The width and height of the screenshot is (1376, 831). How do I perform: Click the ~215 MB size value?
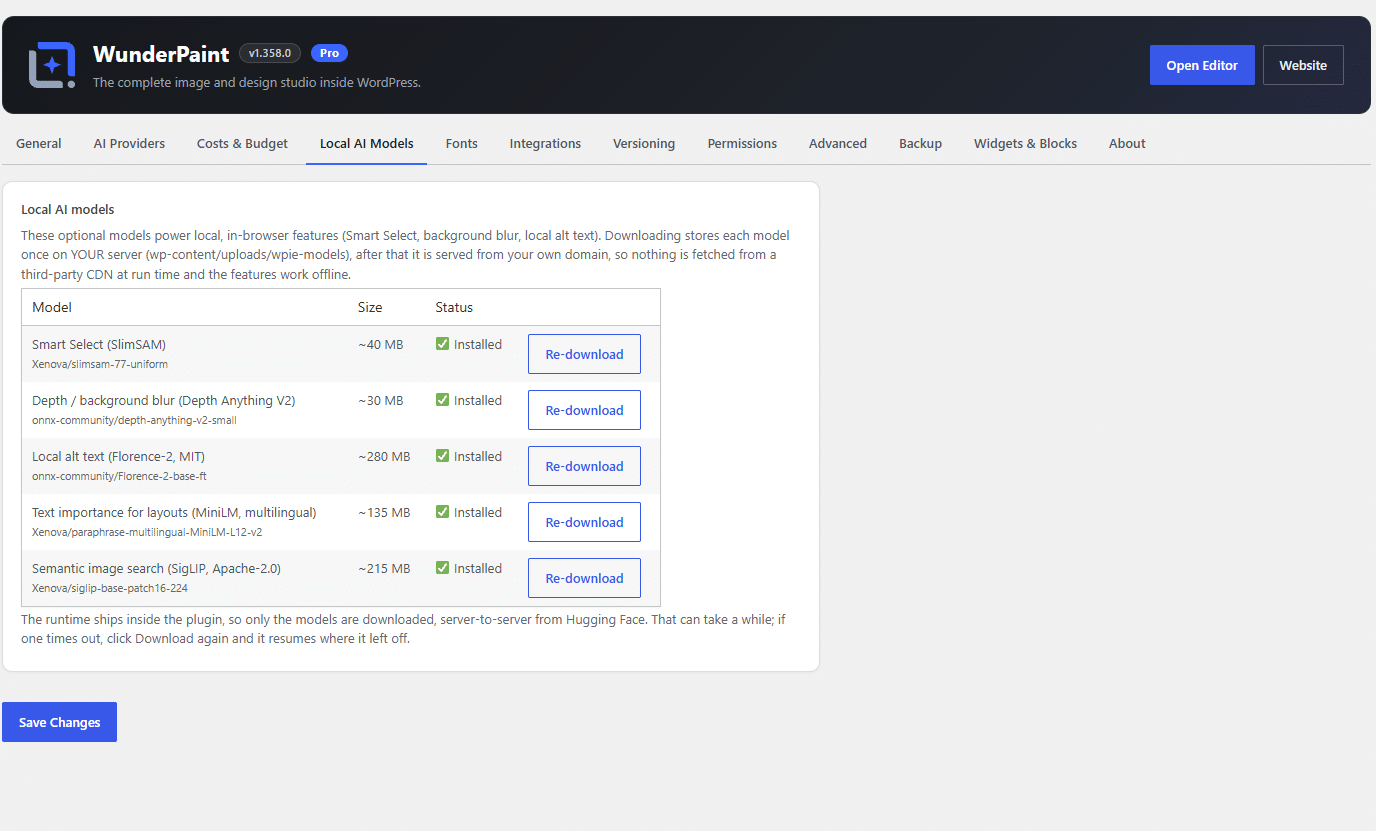tap(384, 568)
